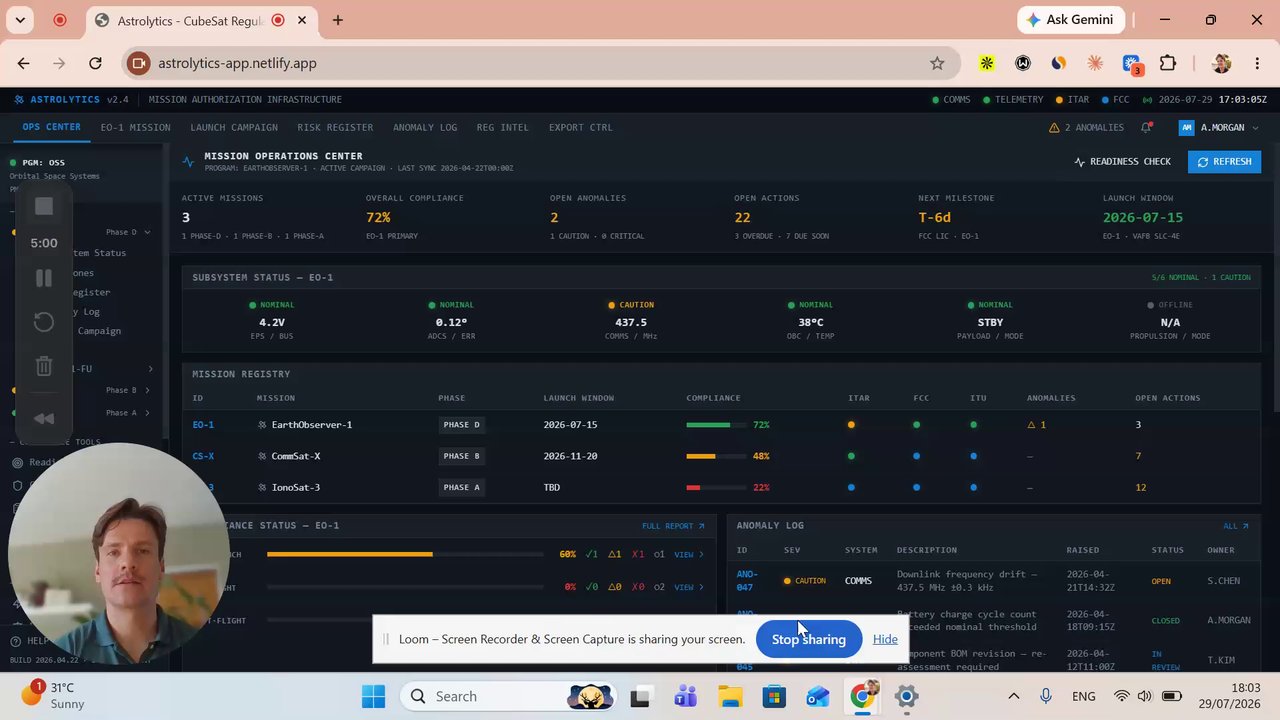The image size is (1280, 720).
Task: Open anomaly ANO-047 link
Action: [747, 581]
